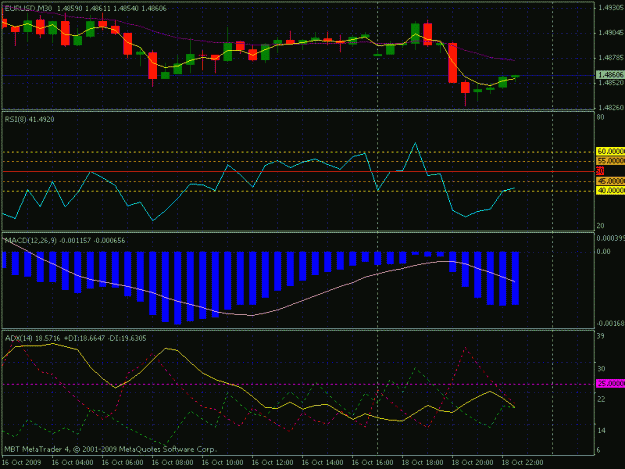Click the 16 Oct 06:00 time label
Image resolution: width=625 pixels, height=469 pixels.
coord(122,463)
